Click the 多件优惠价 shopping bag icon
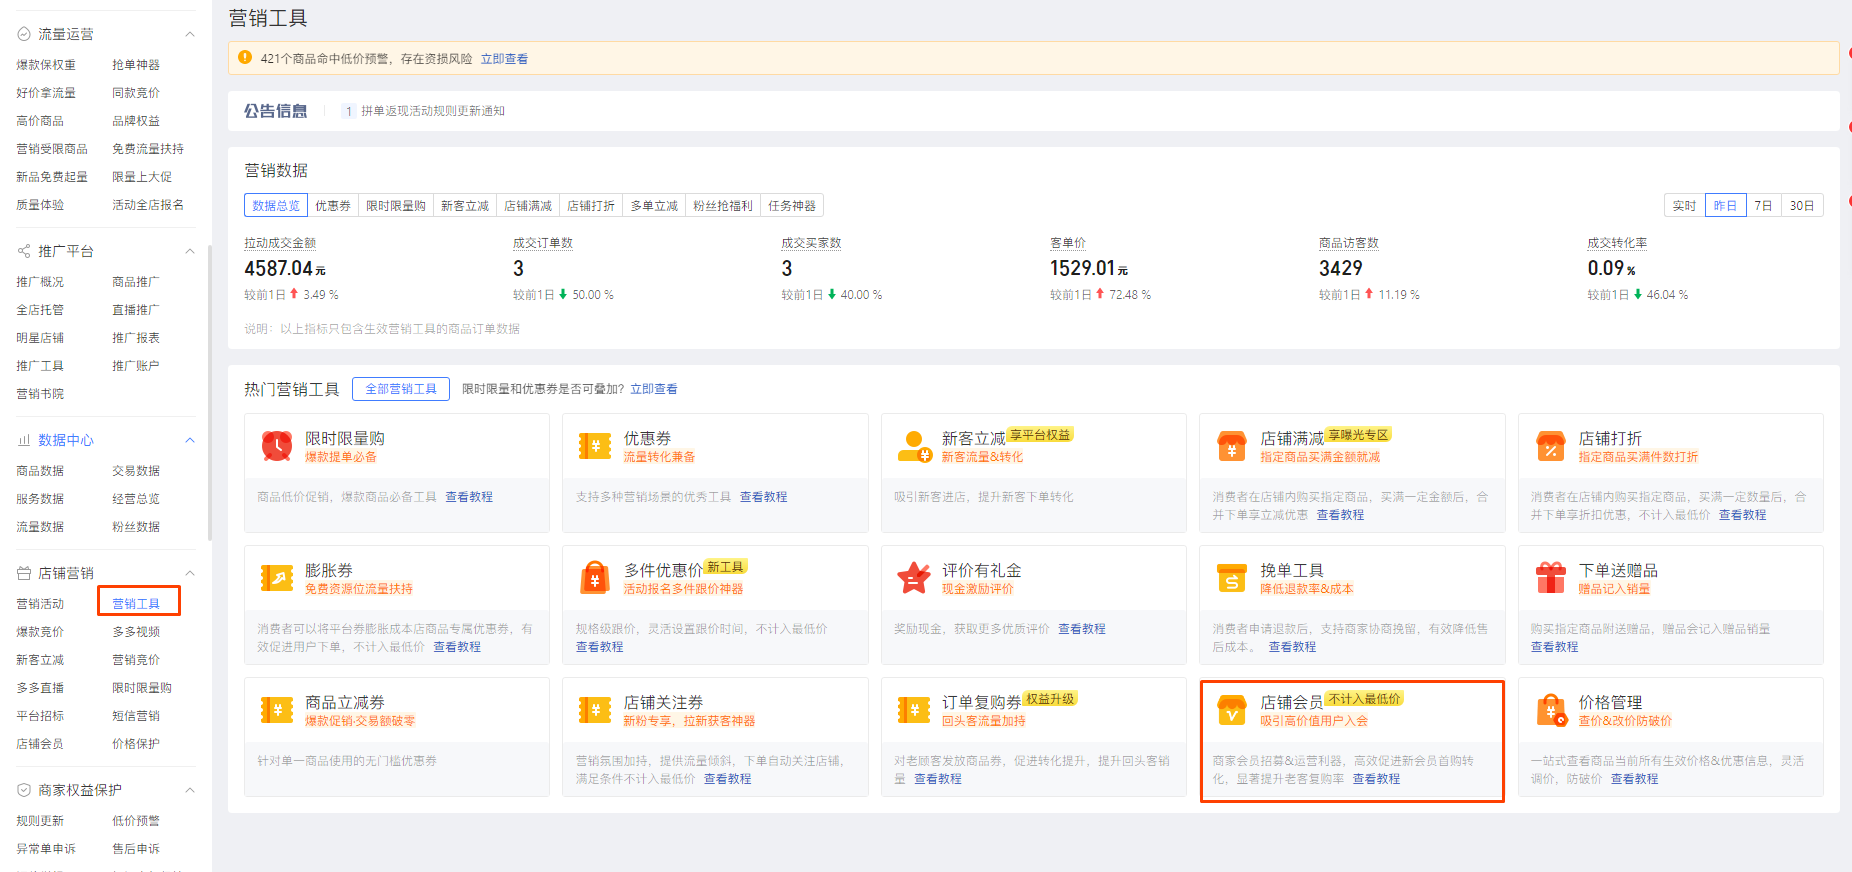The height and width of the screenshot is (872, 1852). tap(595, 578)
